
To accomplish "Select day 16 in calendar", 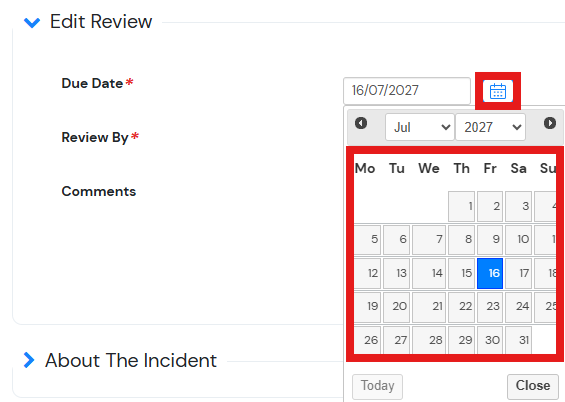I will click(x=490, y=273).
